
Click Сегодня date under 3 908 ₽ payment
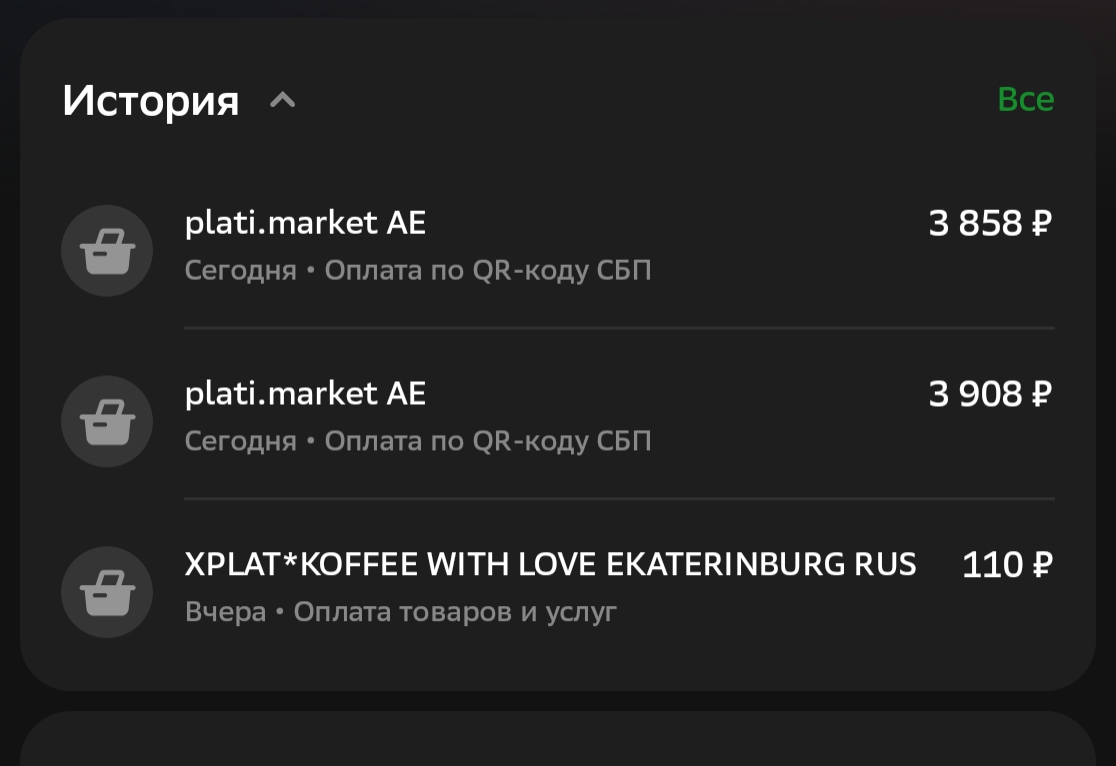241,442
